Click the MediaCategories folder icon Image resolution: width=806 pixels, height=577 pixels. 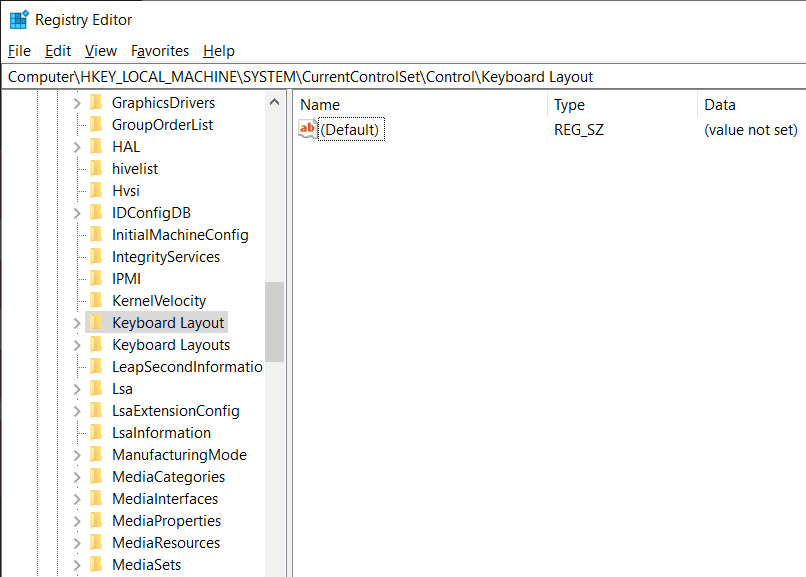coord(96,477)
